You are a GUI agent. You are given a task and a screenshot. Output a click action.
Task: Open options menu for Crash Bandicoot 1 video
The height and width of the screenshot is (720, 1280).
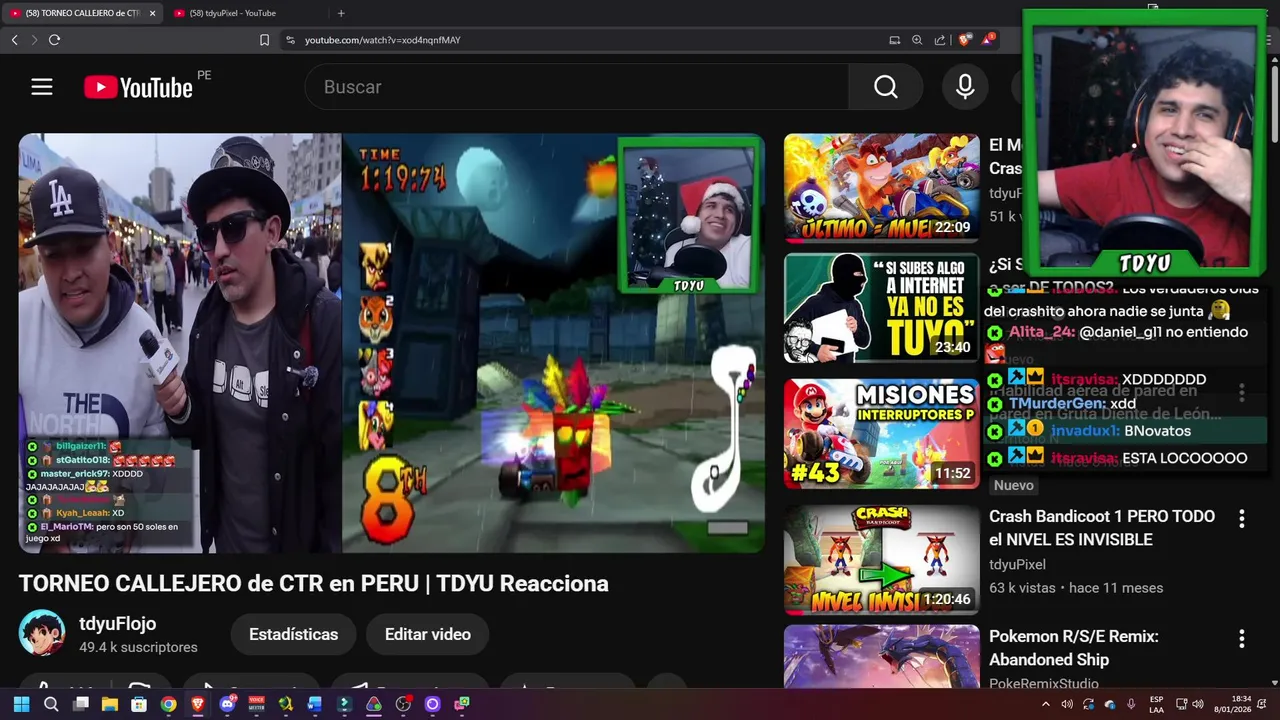point(1241,519)
